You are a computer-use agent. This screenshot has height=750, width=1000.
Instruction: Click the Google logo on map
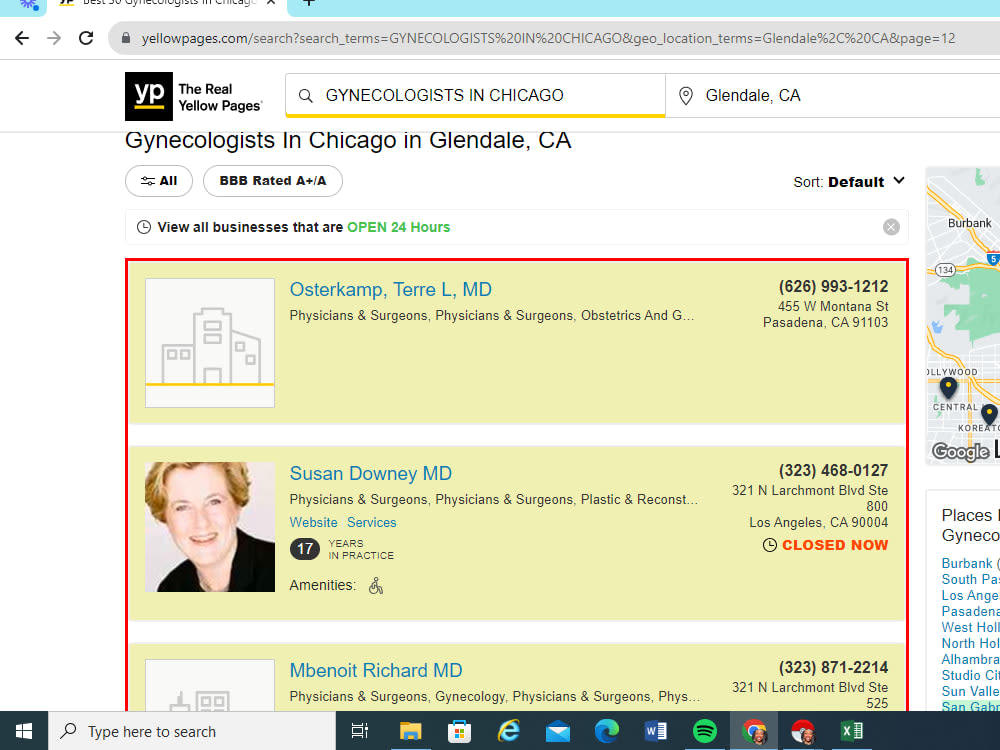tap(960, 452)
